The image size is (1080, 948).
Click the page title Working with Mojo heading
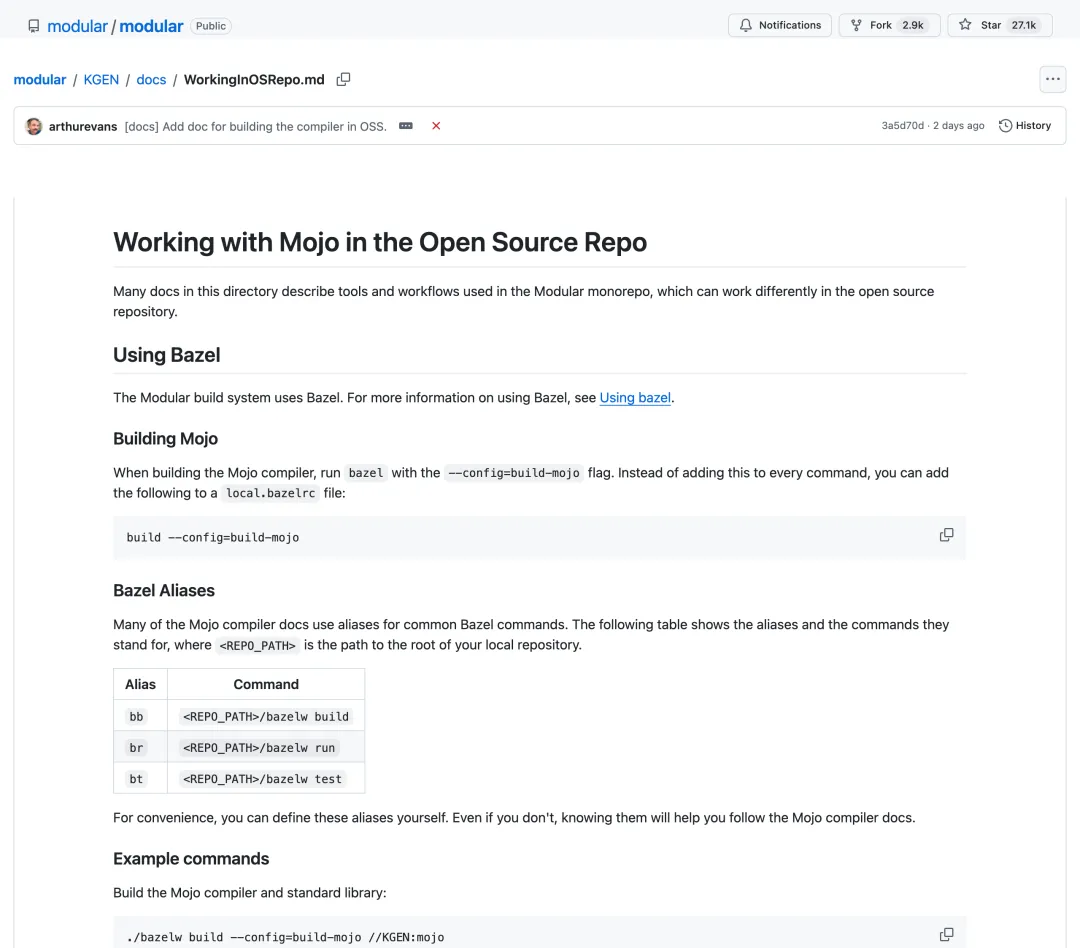click(380, 243)
